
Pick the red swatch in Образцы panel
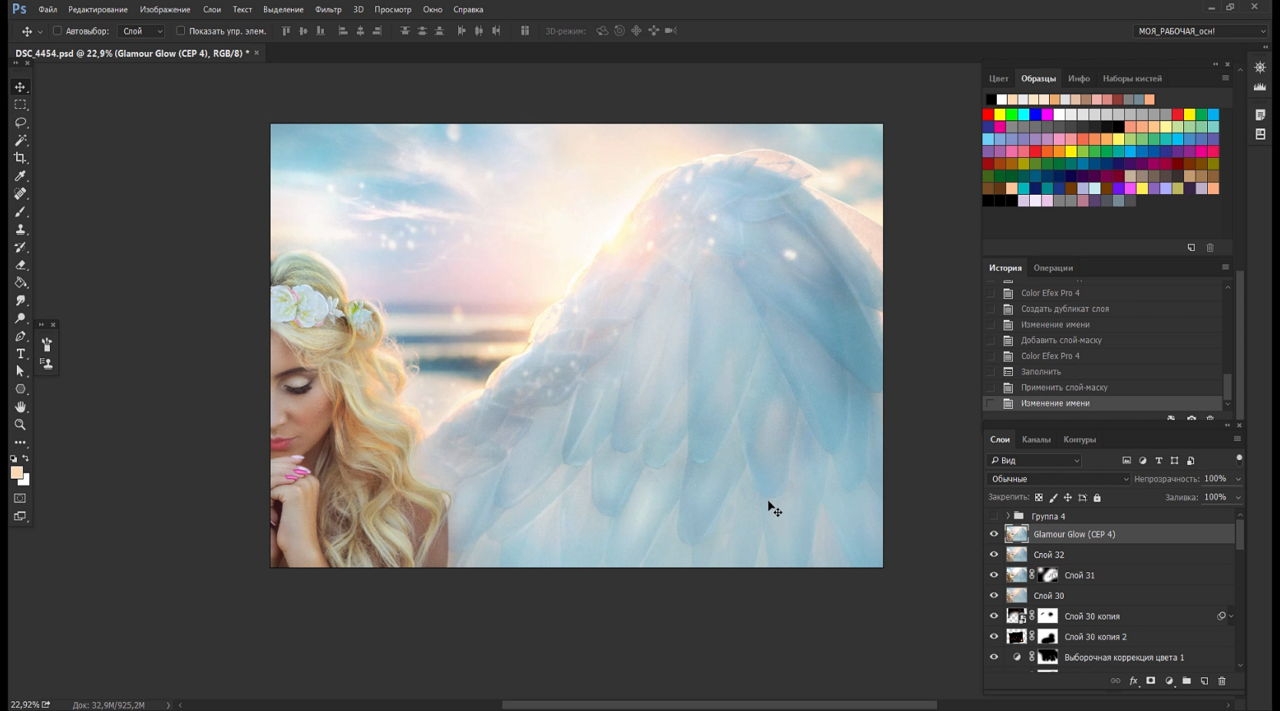(989, 115)
